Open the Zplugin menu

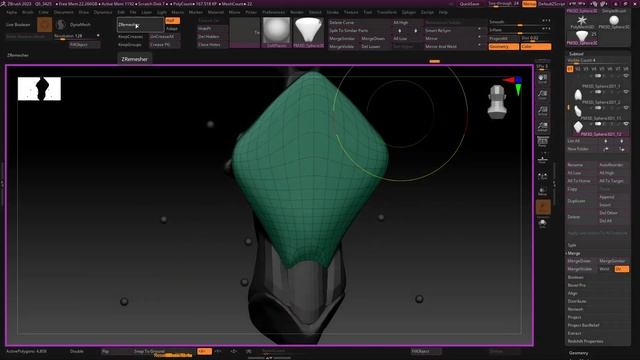[409, 12]
